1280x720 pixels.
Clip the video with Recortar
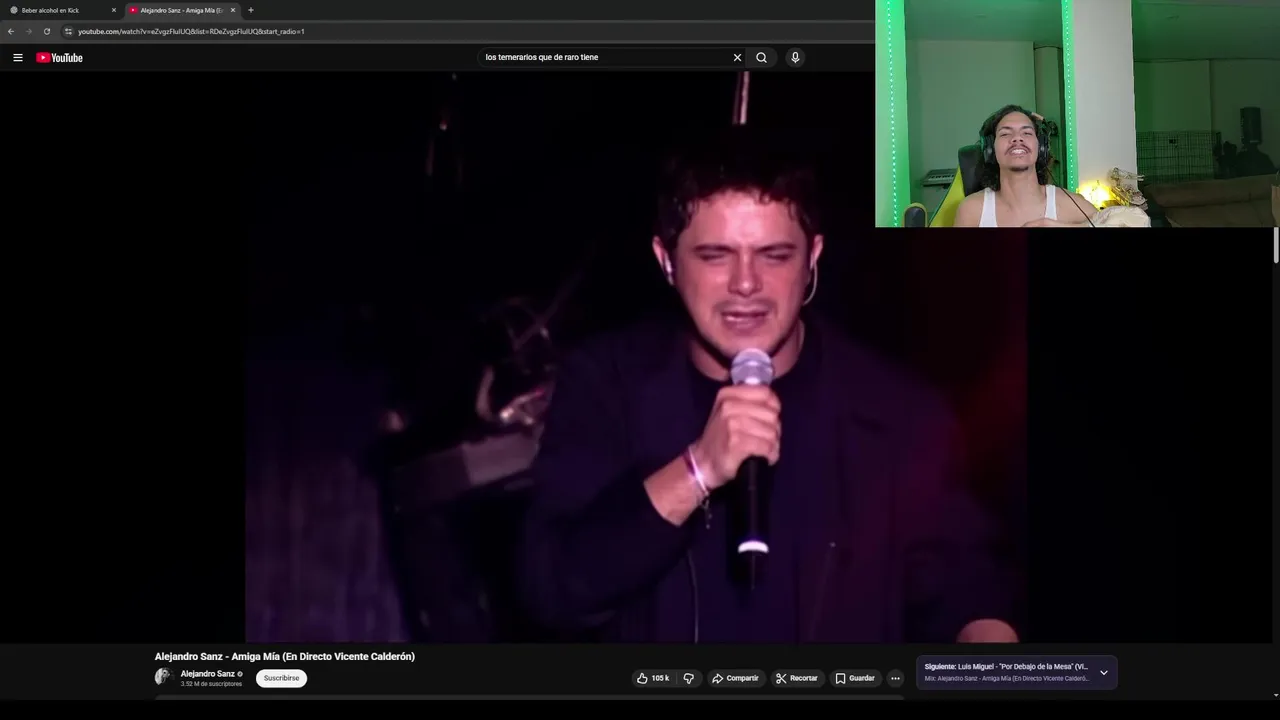tap(797, 678)
